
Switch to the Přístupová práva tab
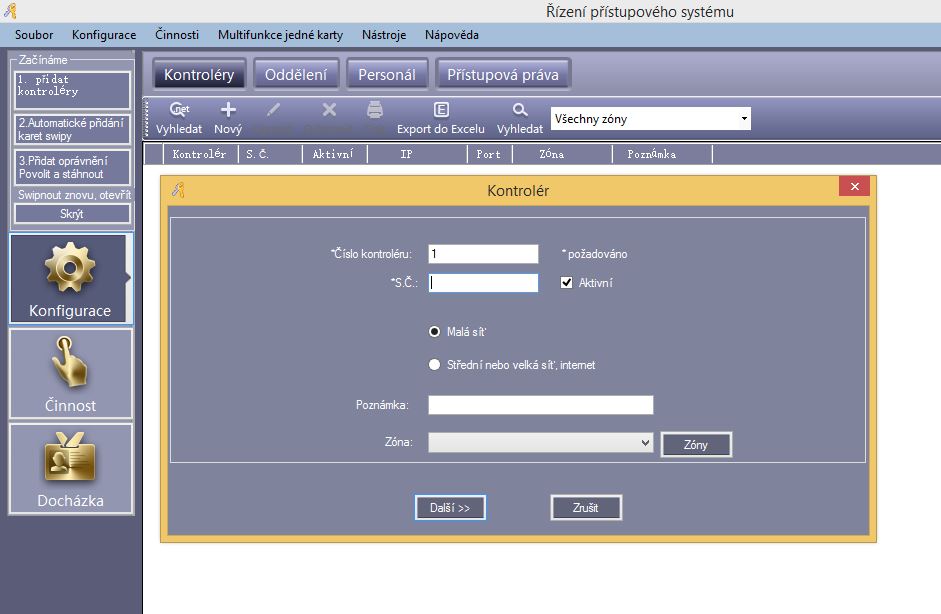coord(503,74)
